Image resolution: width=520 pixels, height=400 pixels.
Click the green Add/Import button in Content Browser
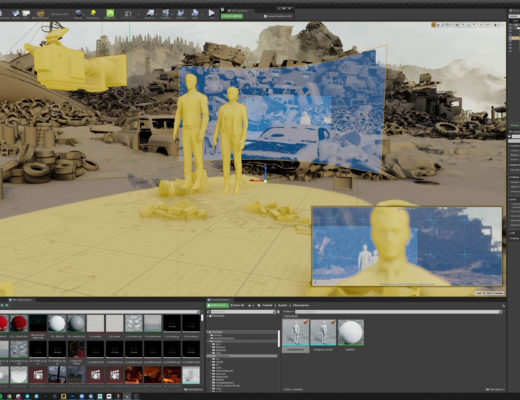[218, 305]
